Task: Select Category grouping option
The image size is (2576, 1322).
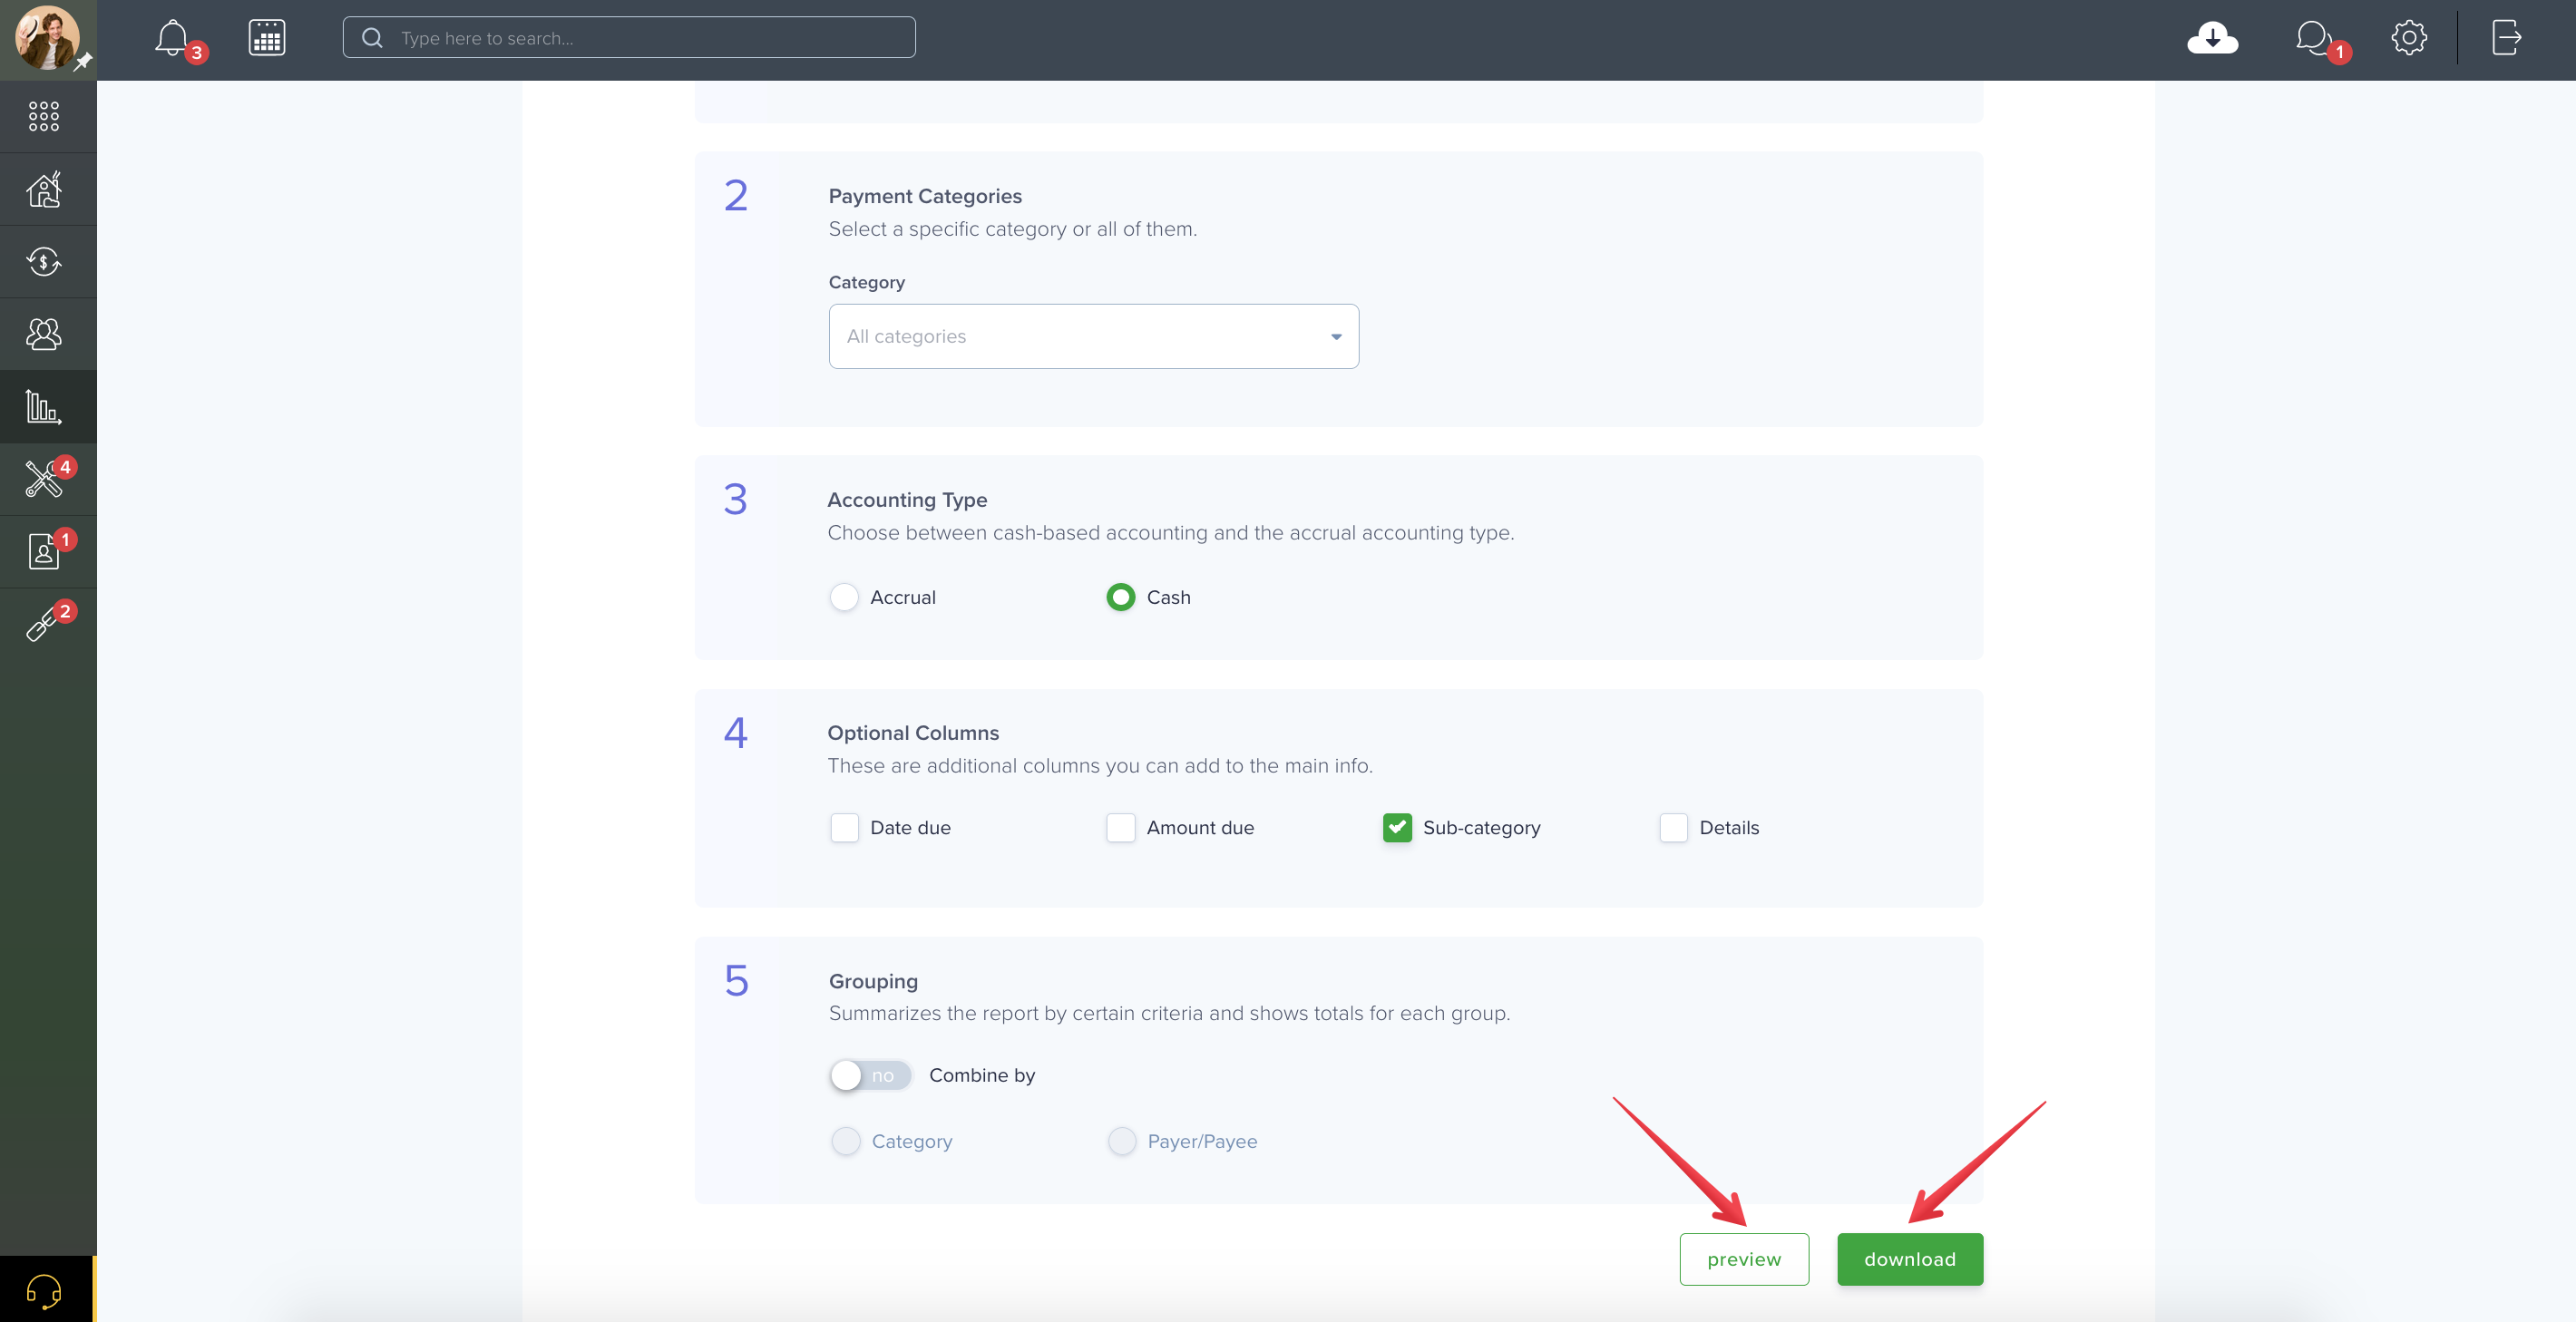Action: tap(846, 1141)
